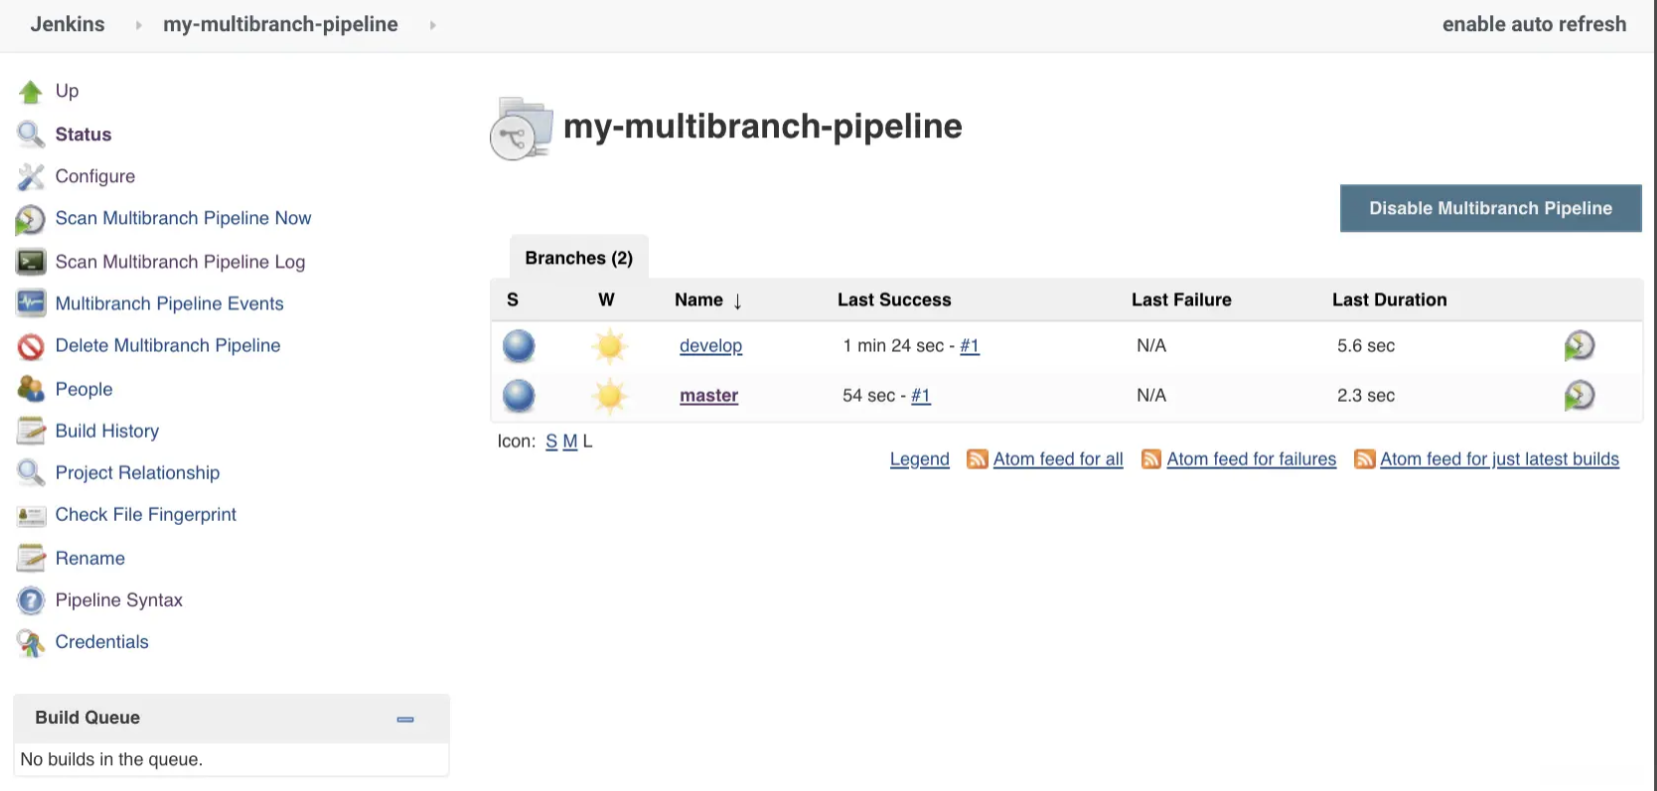The width and height of the screenshot is (1657, 791).
Task: Select the Branches (2) tab
Action: [x=578, y=258]
